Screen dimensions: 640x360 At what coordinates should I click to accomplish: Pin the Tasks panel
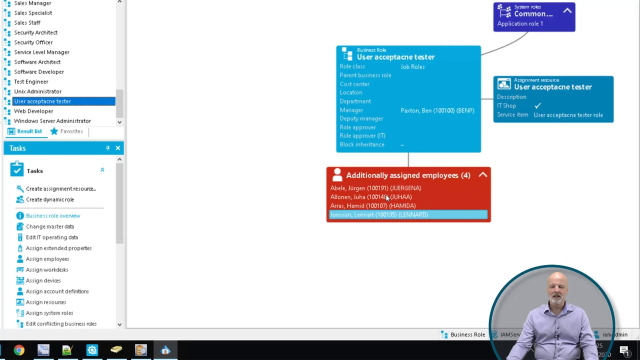pyautogui.click(x=108, y=148)
